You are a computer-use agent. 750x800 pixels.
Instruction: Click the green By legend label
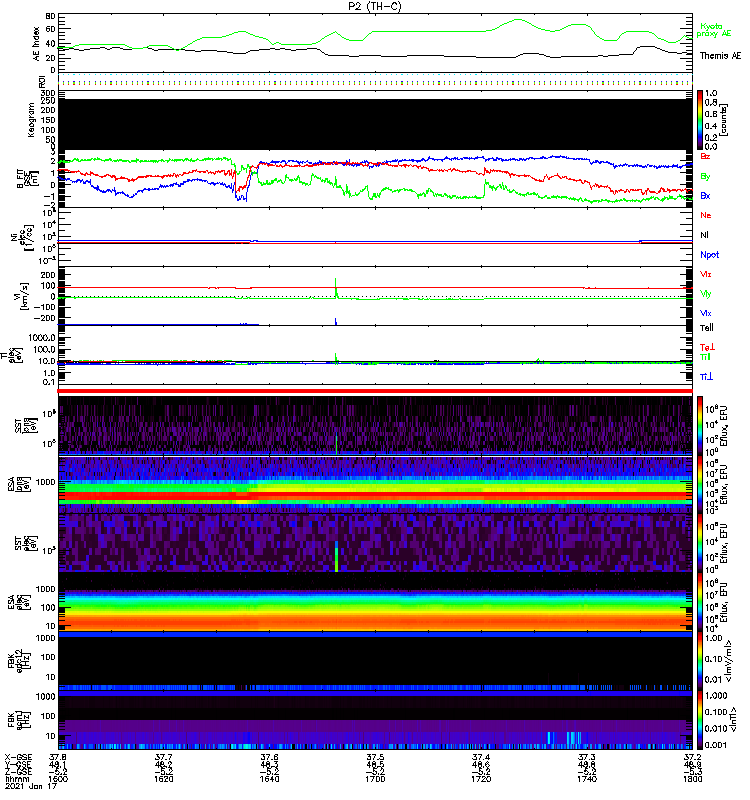(706, 177)
